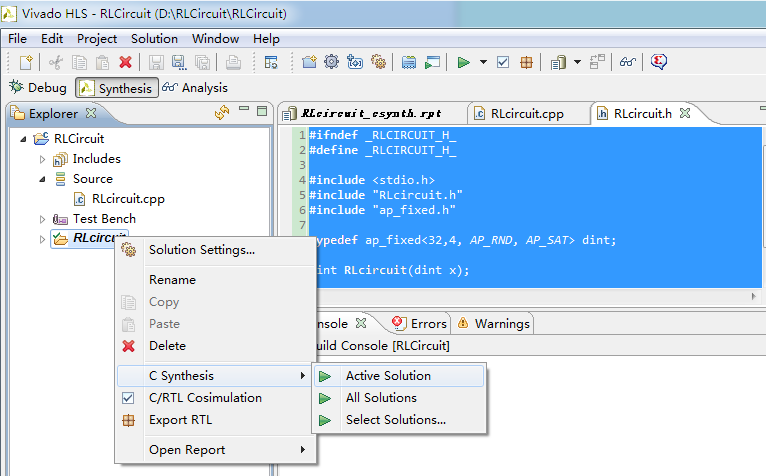Click the editor horizontal scrollbar
This screenshot has height=476, width=766.
520,297
